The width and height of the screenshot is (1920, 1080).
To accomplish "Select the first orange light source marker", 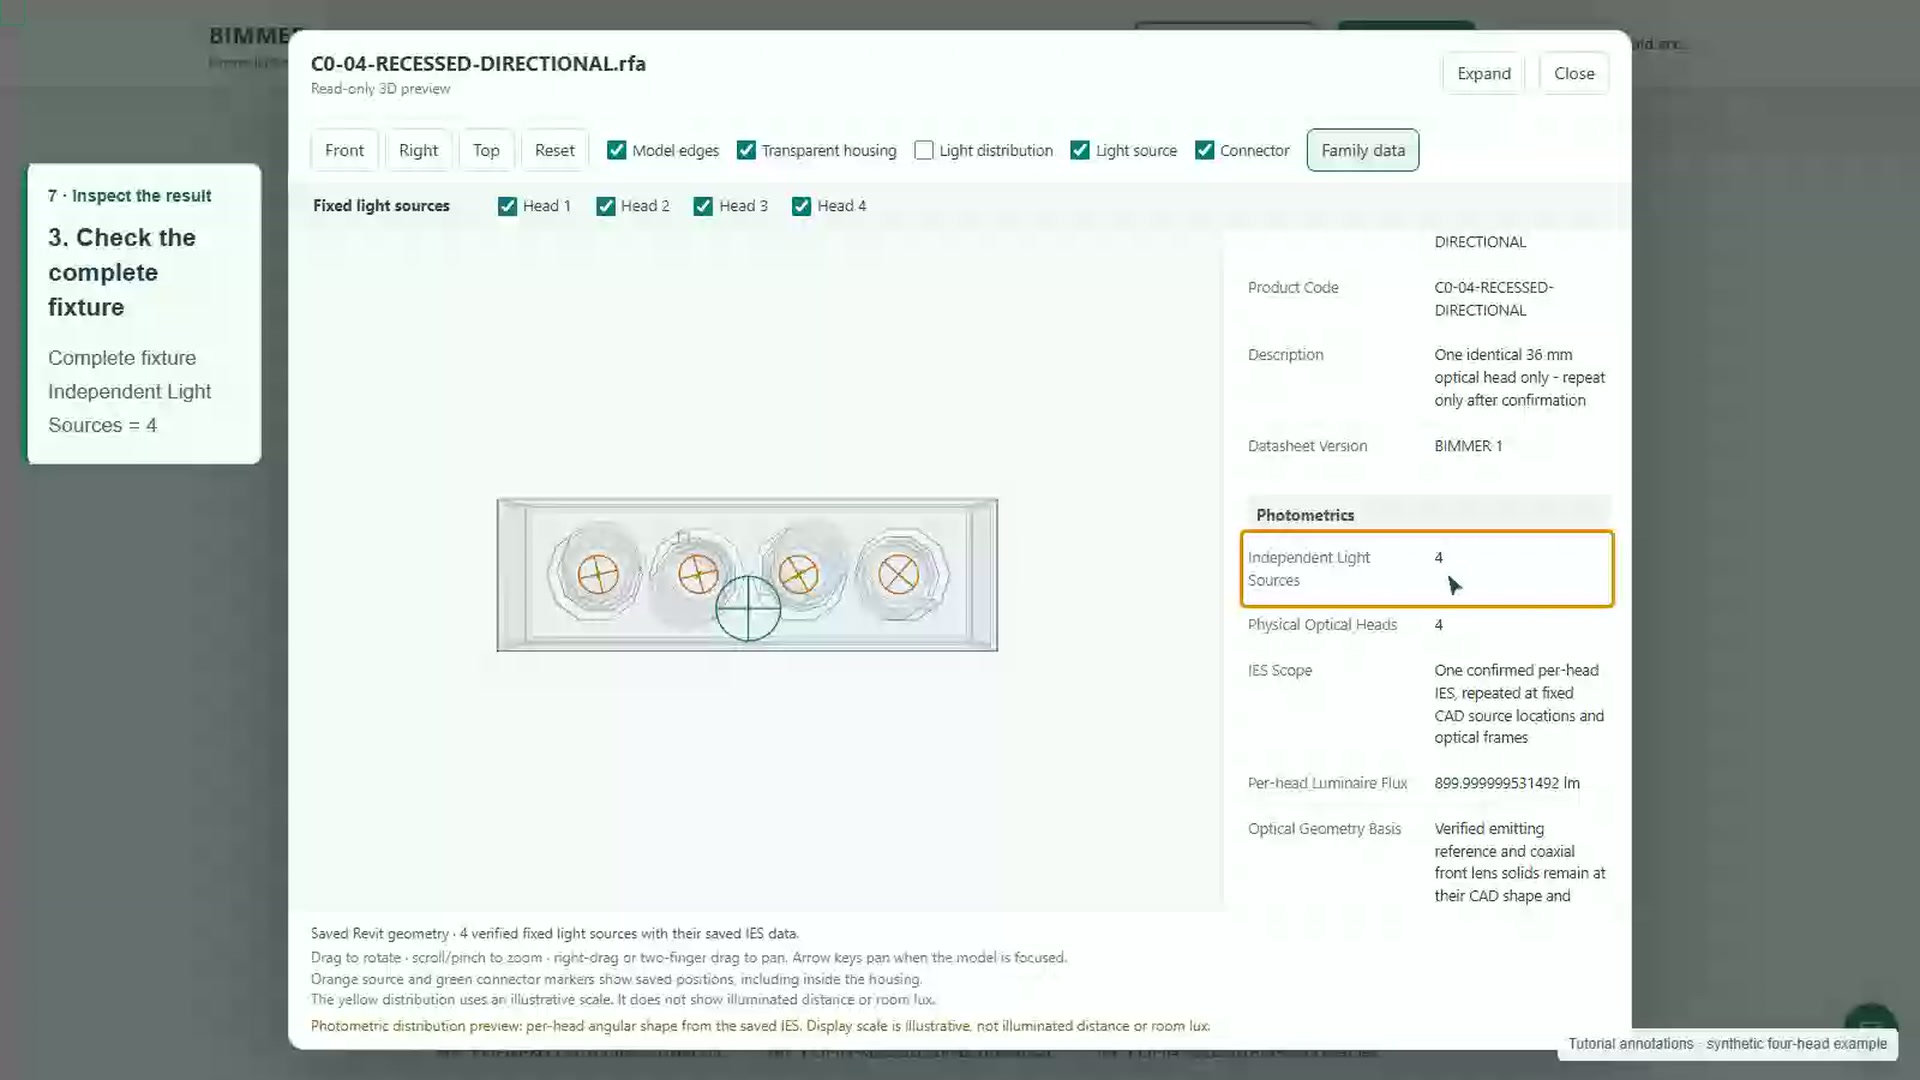I will pos(598,575).
